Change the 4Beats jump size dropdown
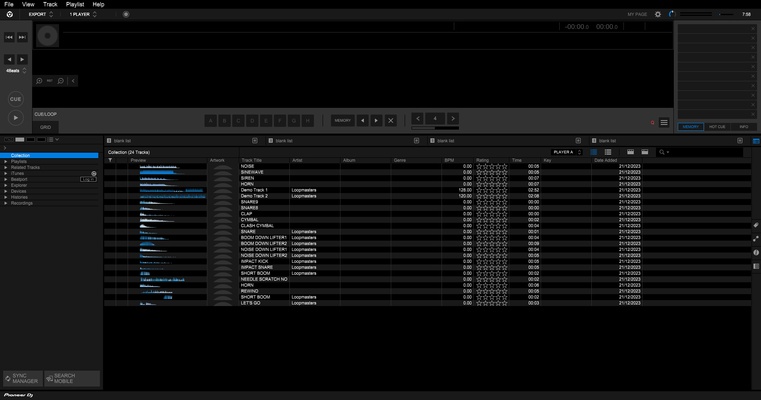 16,71
